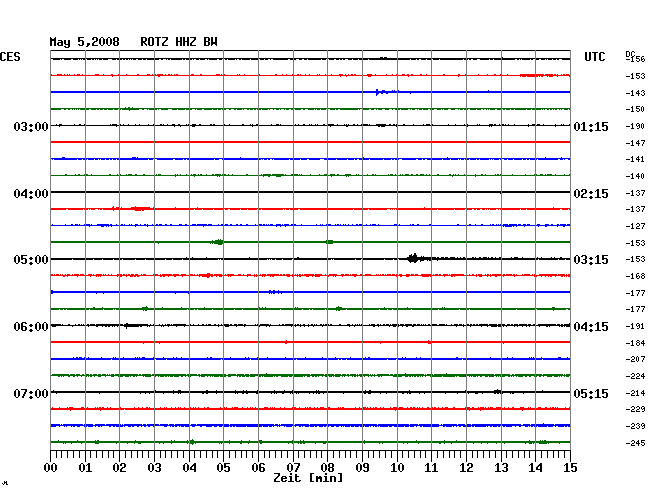Click the DC offset value "-141"
Screen dimensions: 650x494
[x=635, y=160]
